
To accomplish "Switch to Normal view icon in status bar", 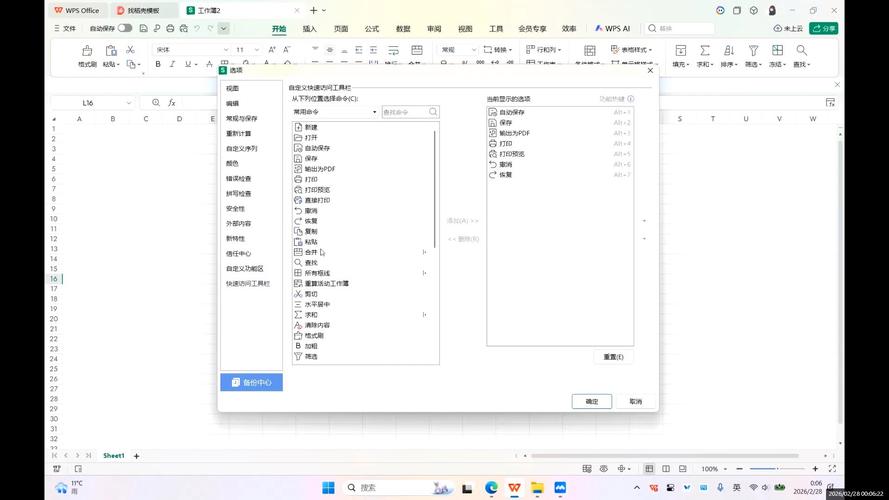I will [649, 469].
